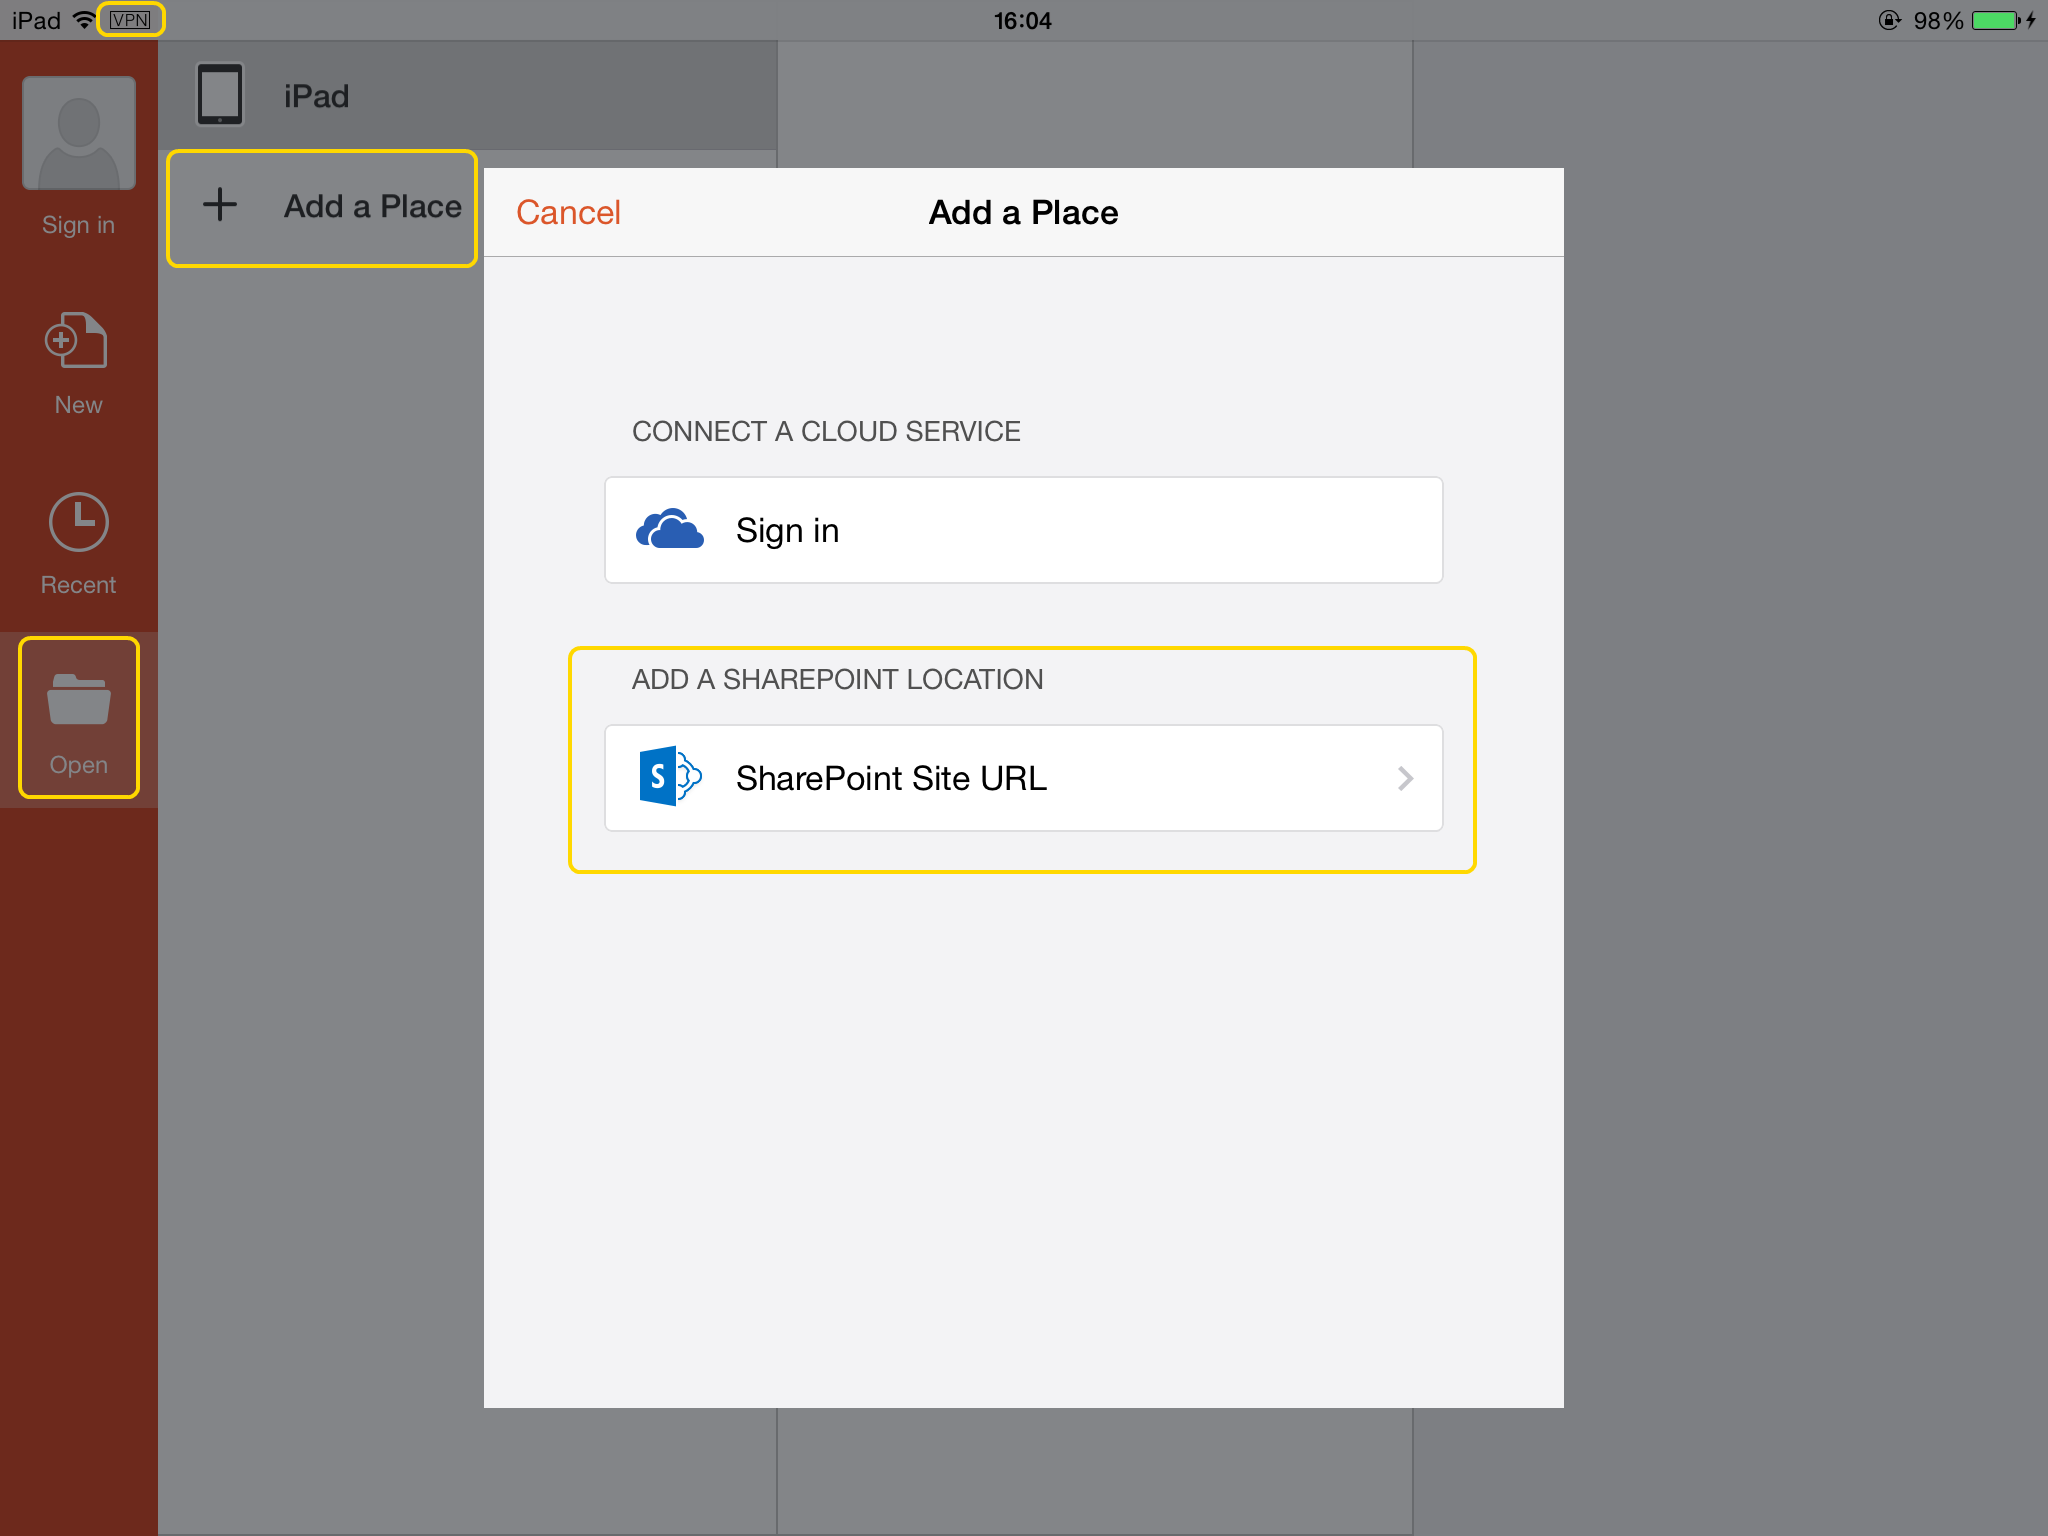Tap the 16:04 clock in status bar

[1023, 20]
